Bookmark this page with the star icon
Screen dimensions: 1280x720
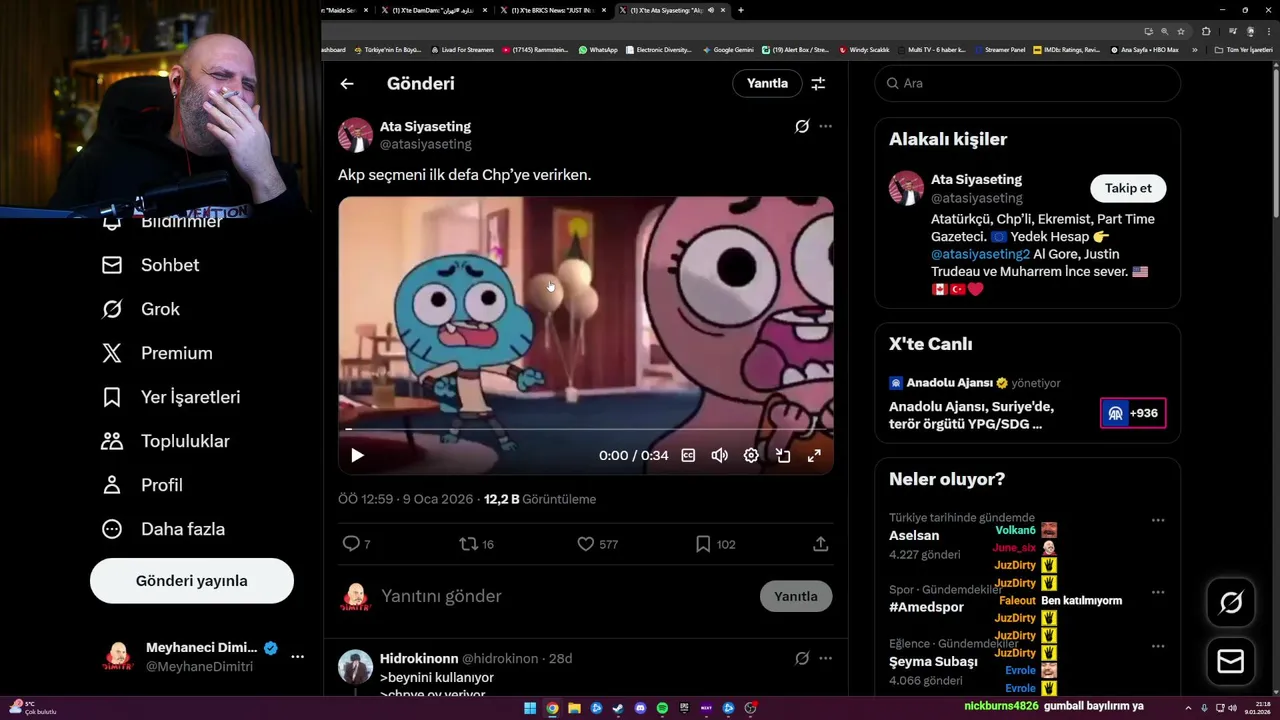pos(1181,31)
